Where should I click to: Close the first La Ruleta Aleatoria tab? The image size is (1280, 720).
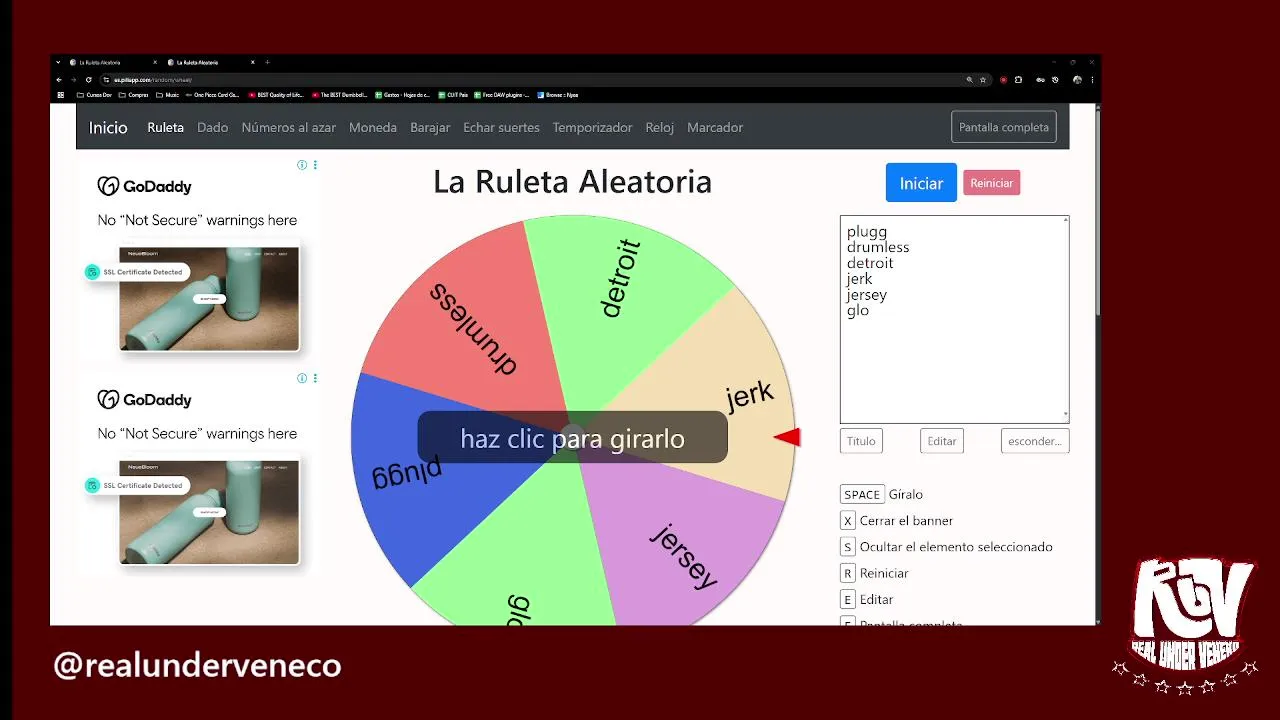pyautogui.click(x=154, y=62)
